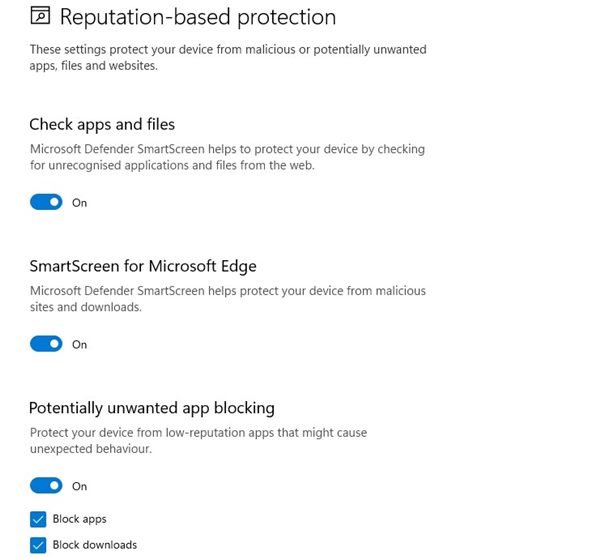Select Potentially unwanted app blocking heading
Viewport: 600px width, 559px height.
[152, 408]
